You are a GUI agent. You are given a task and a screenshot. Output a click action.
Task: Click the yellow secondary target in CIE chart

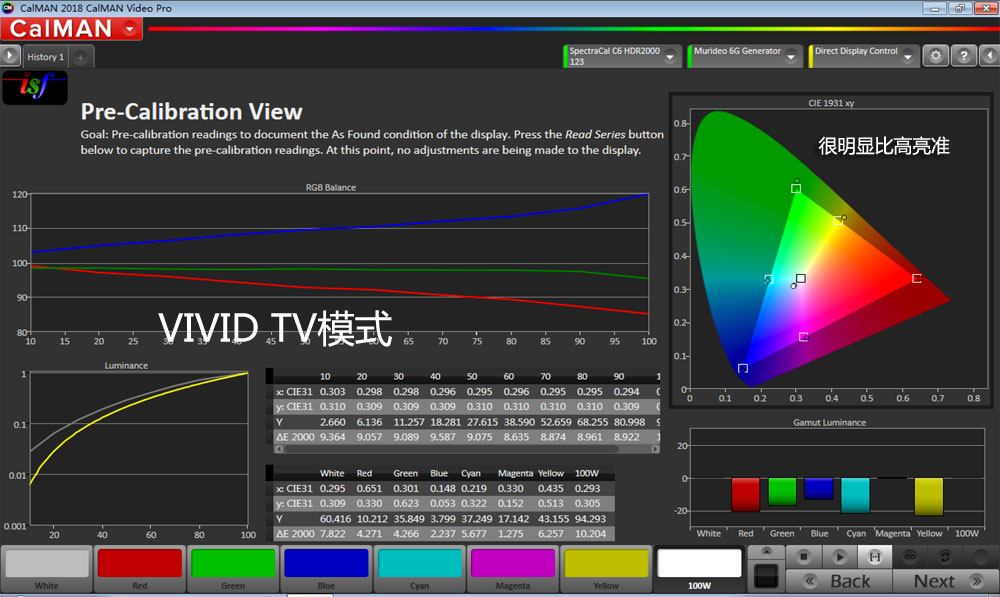837,221
